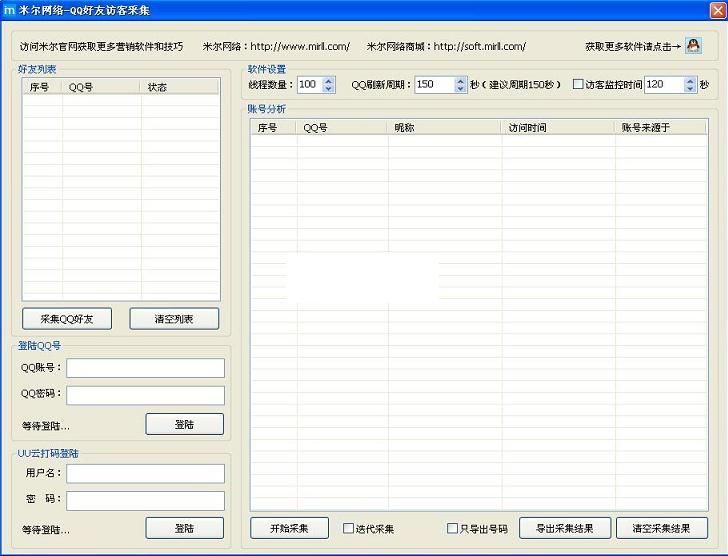Click the 用户名 text field

145,473
